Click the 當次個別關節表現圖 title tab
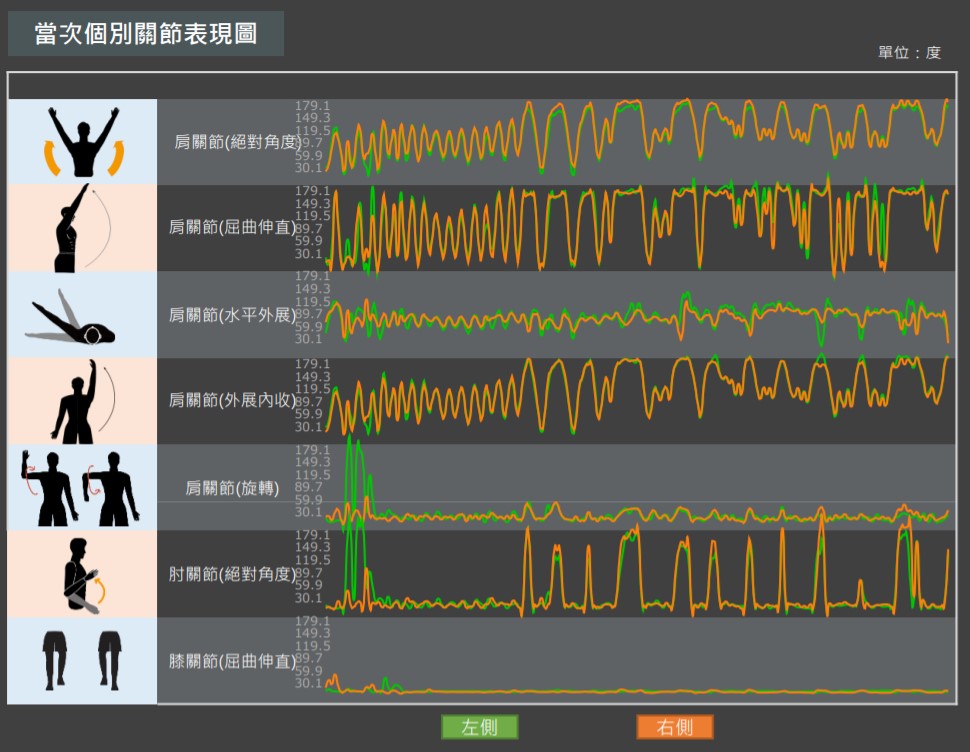The image size is (970, 752). click(146, 34)
